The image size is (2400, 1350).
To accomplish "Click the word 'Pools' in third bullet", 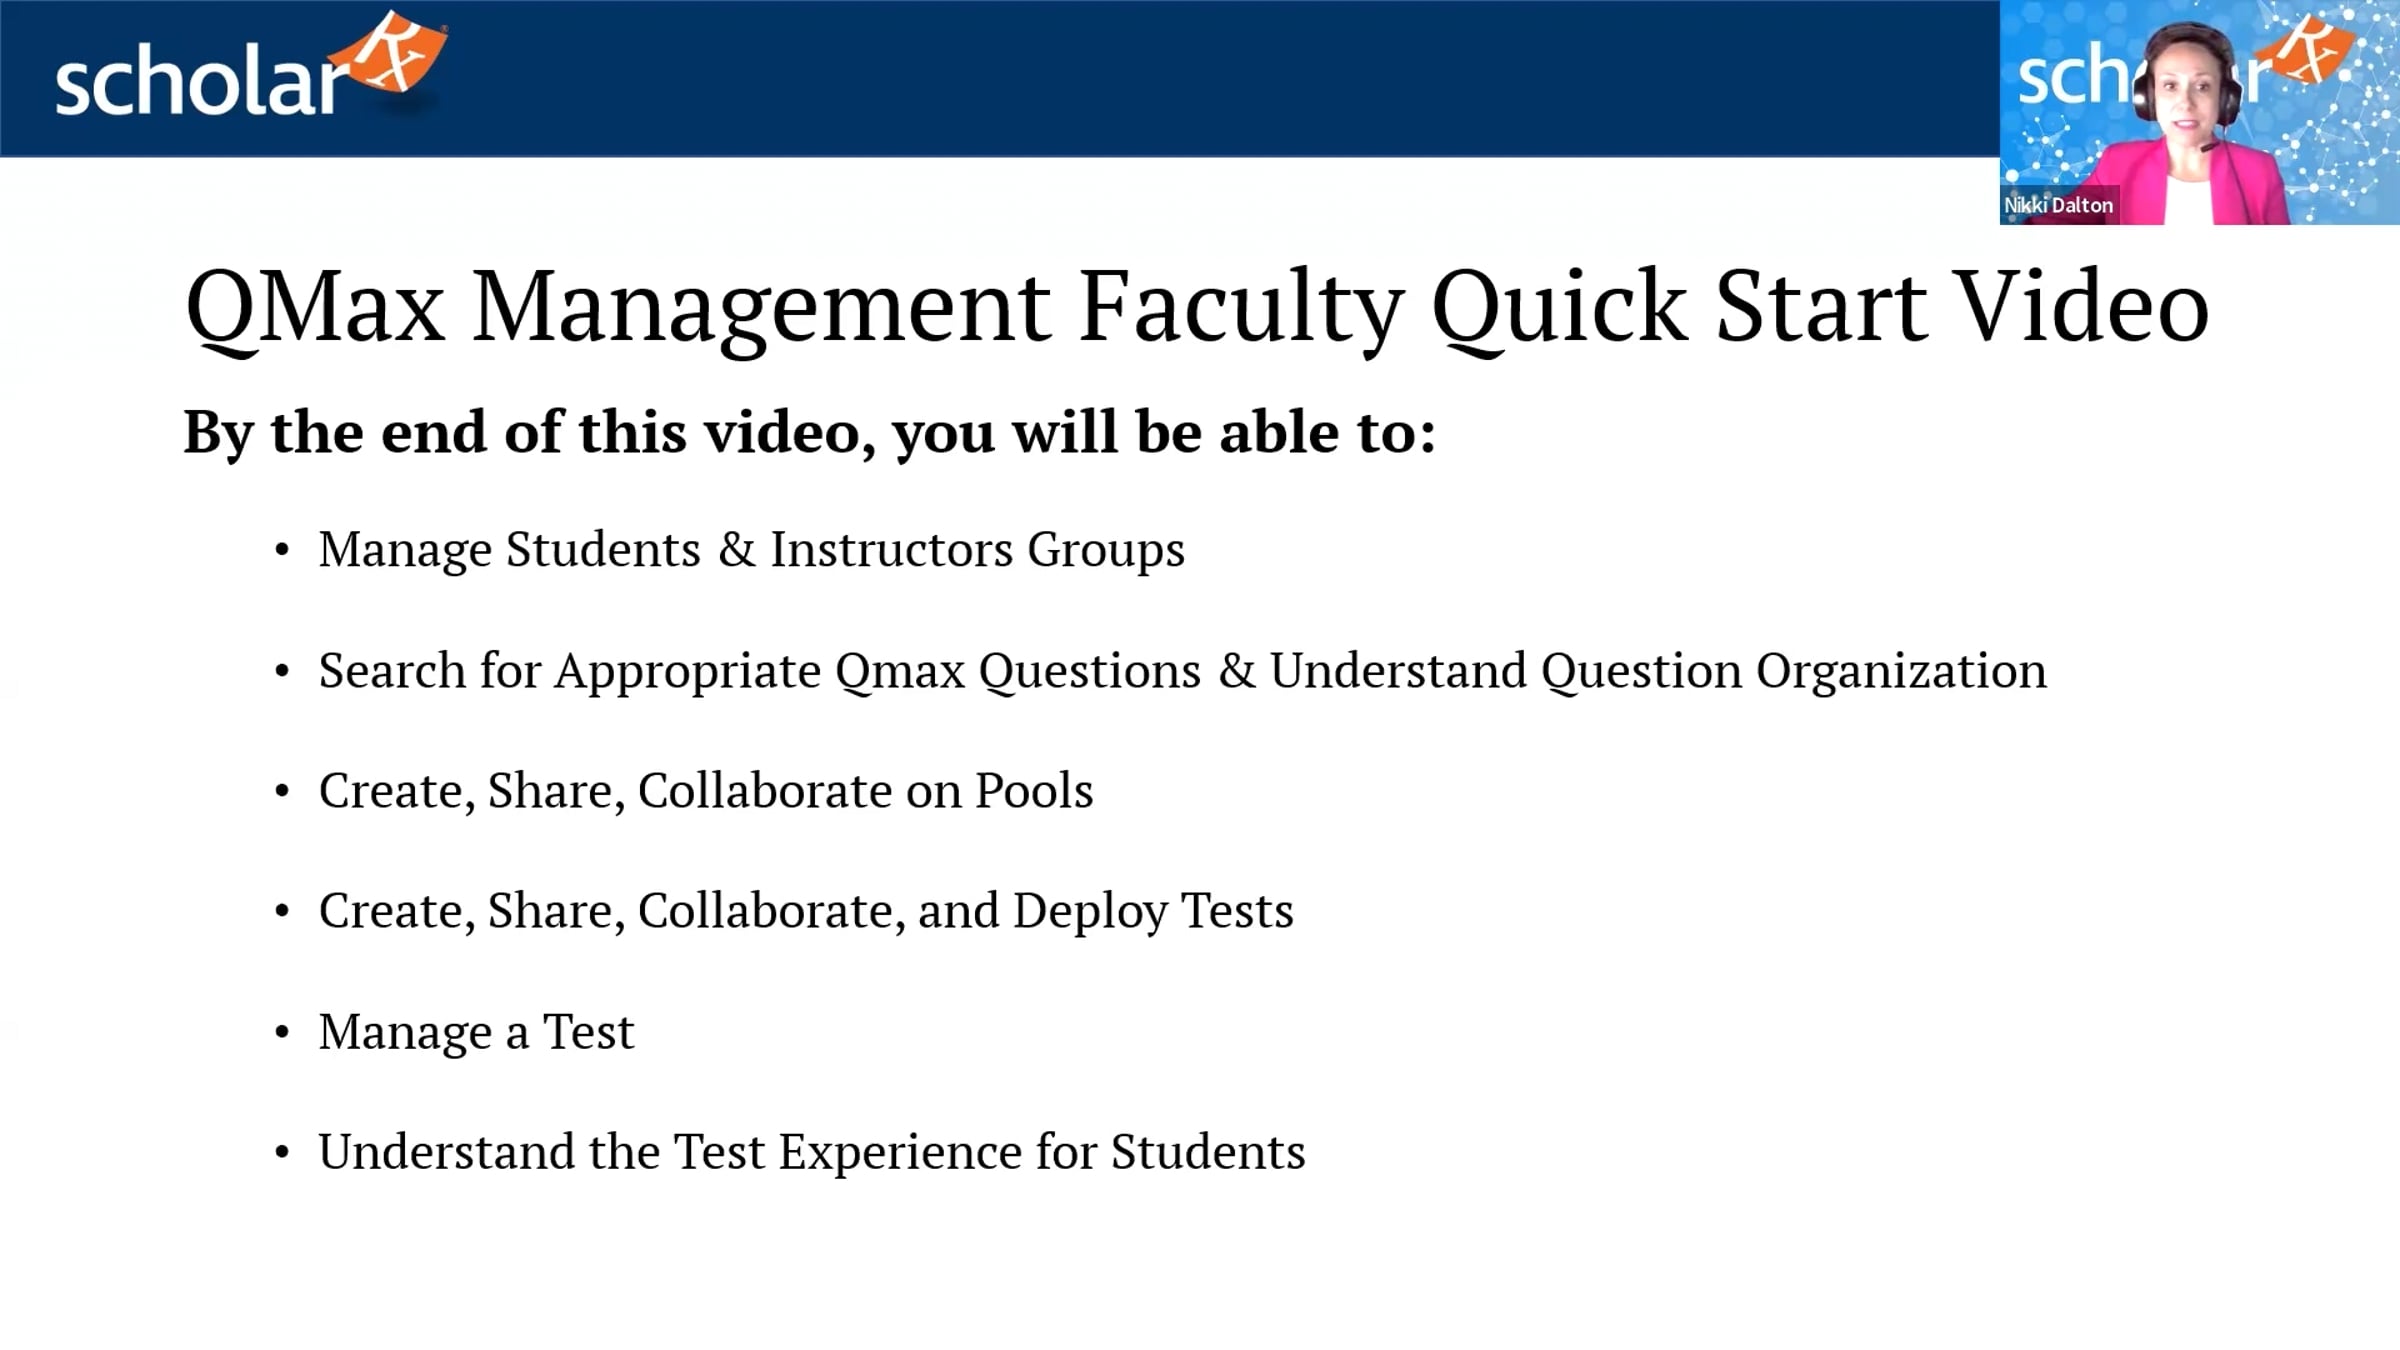I will 1034,791.
